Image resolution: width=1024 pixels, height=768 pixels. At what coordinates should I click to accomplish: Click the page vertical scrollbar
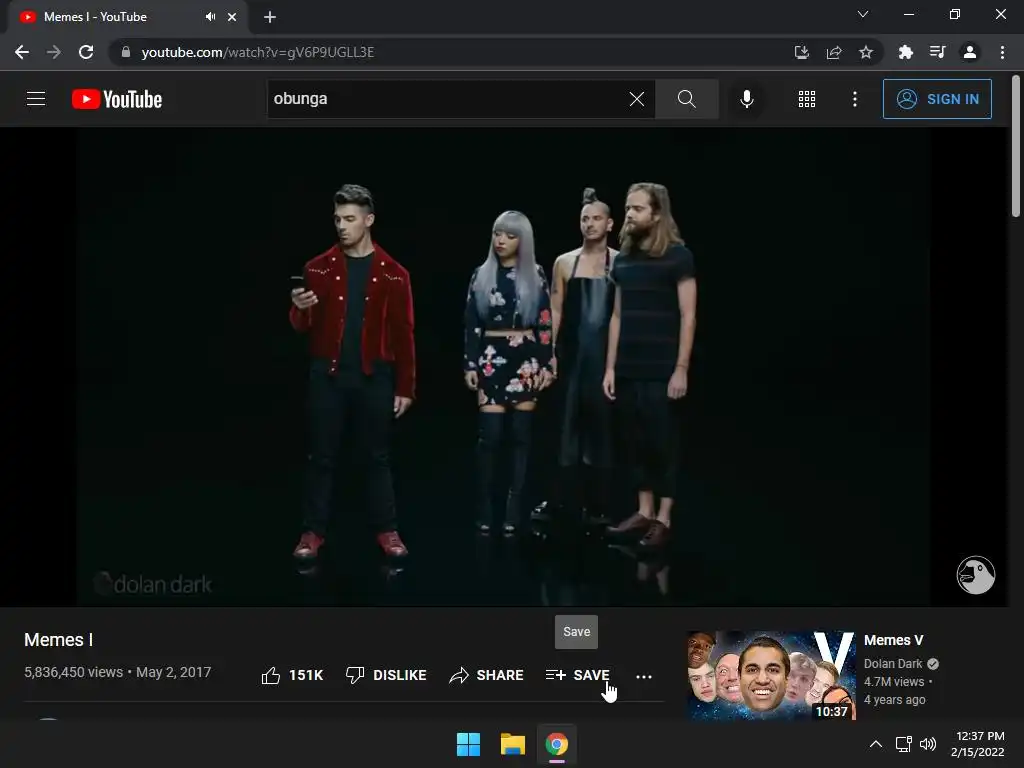pyautogui.click(x=1016, y=146)
